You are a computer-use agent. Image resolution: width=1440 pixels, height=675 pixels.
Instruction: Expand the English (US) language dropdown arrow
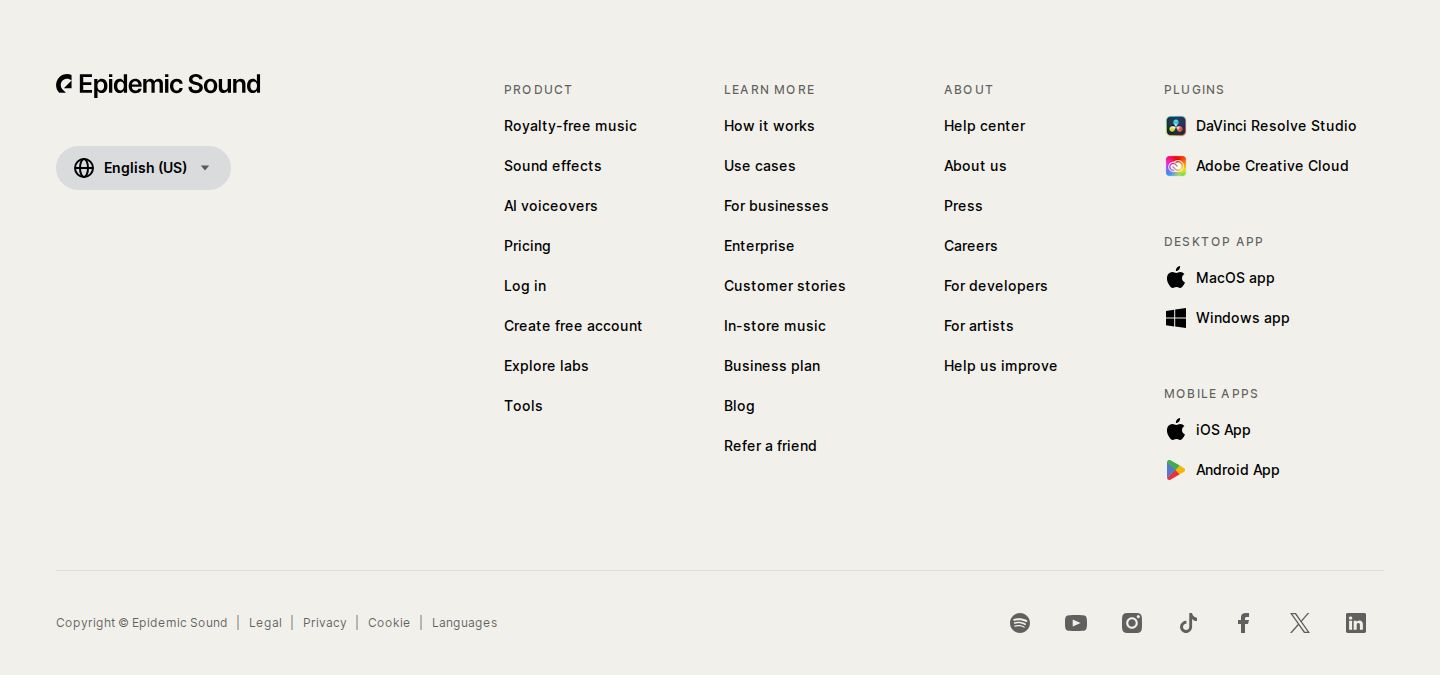[205, 168]
